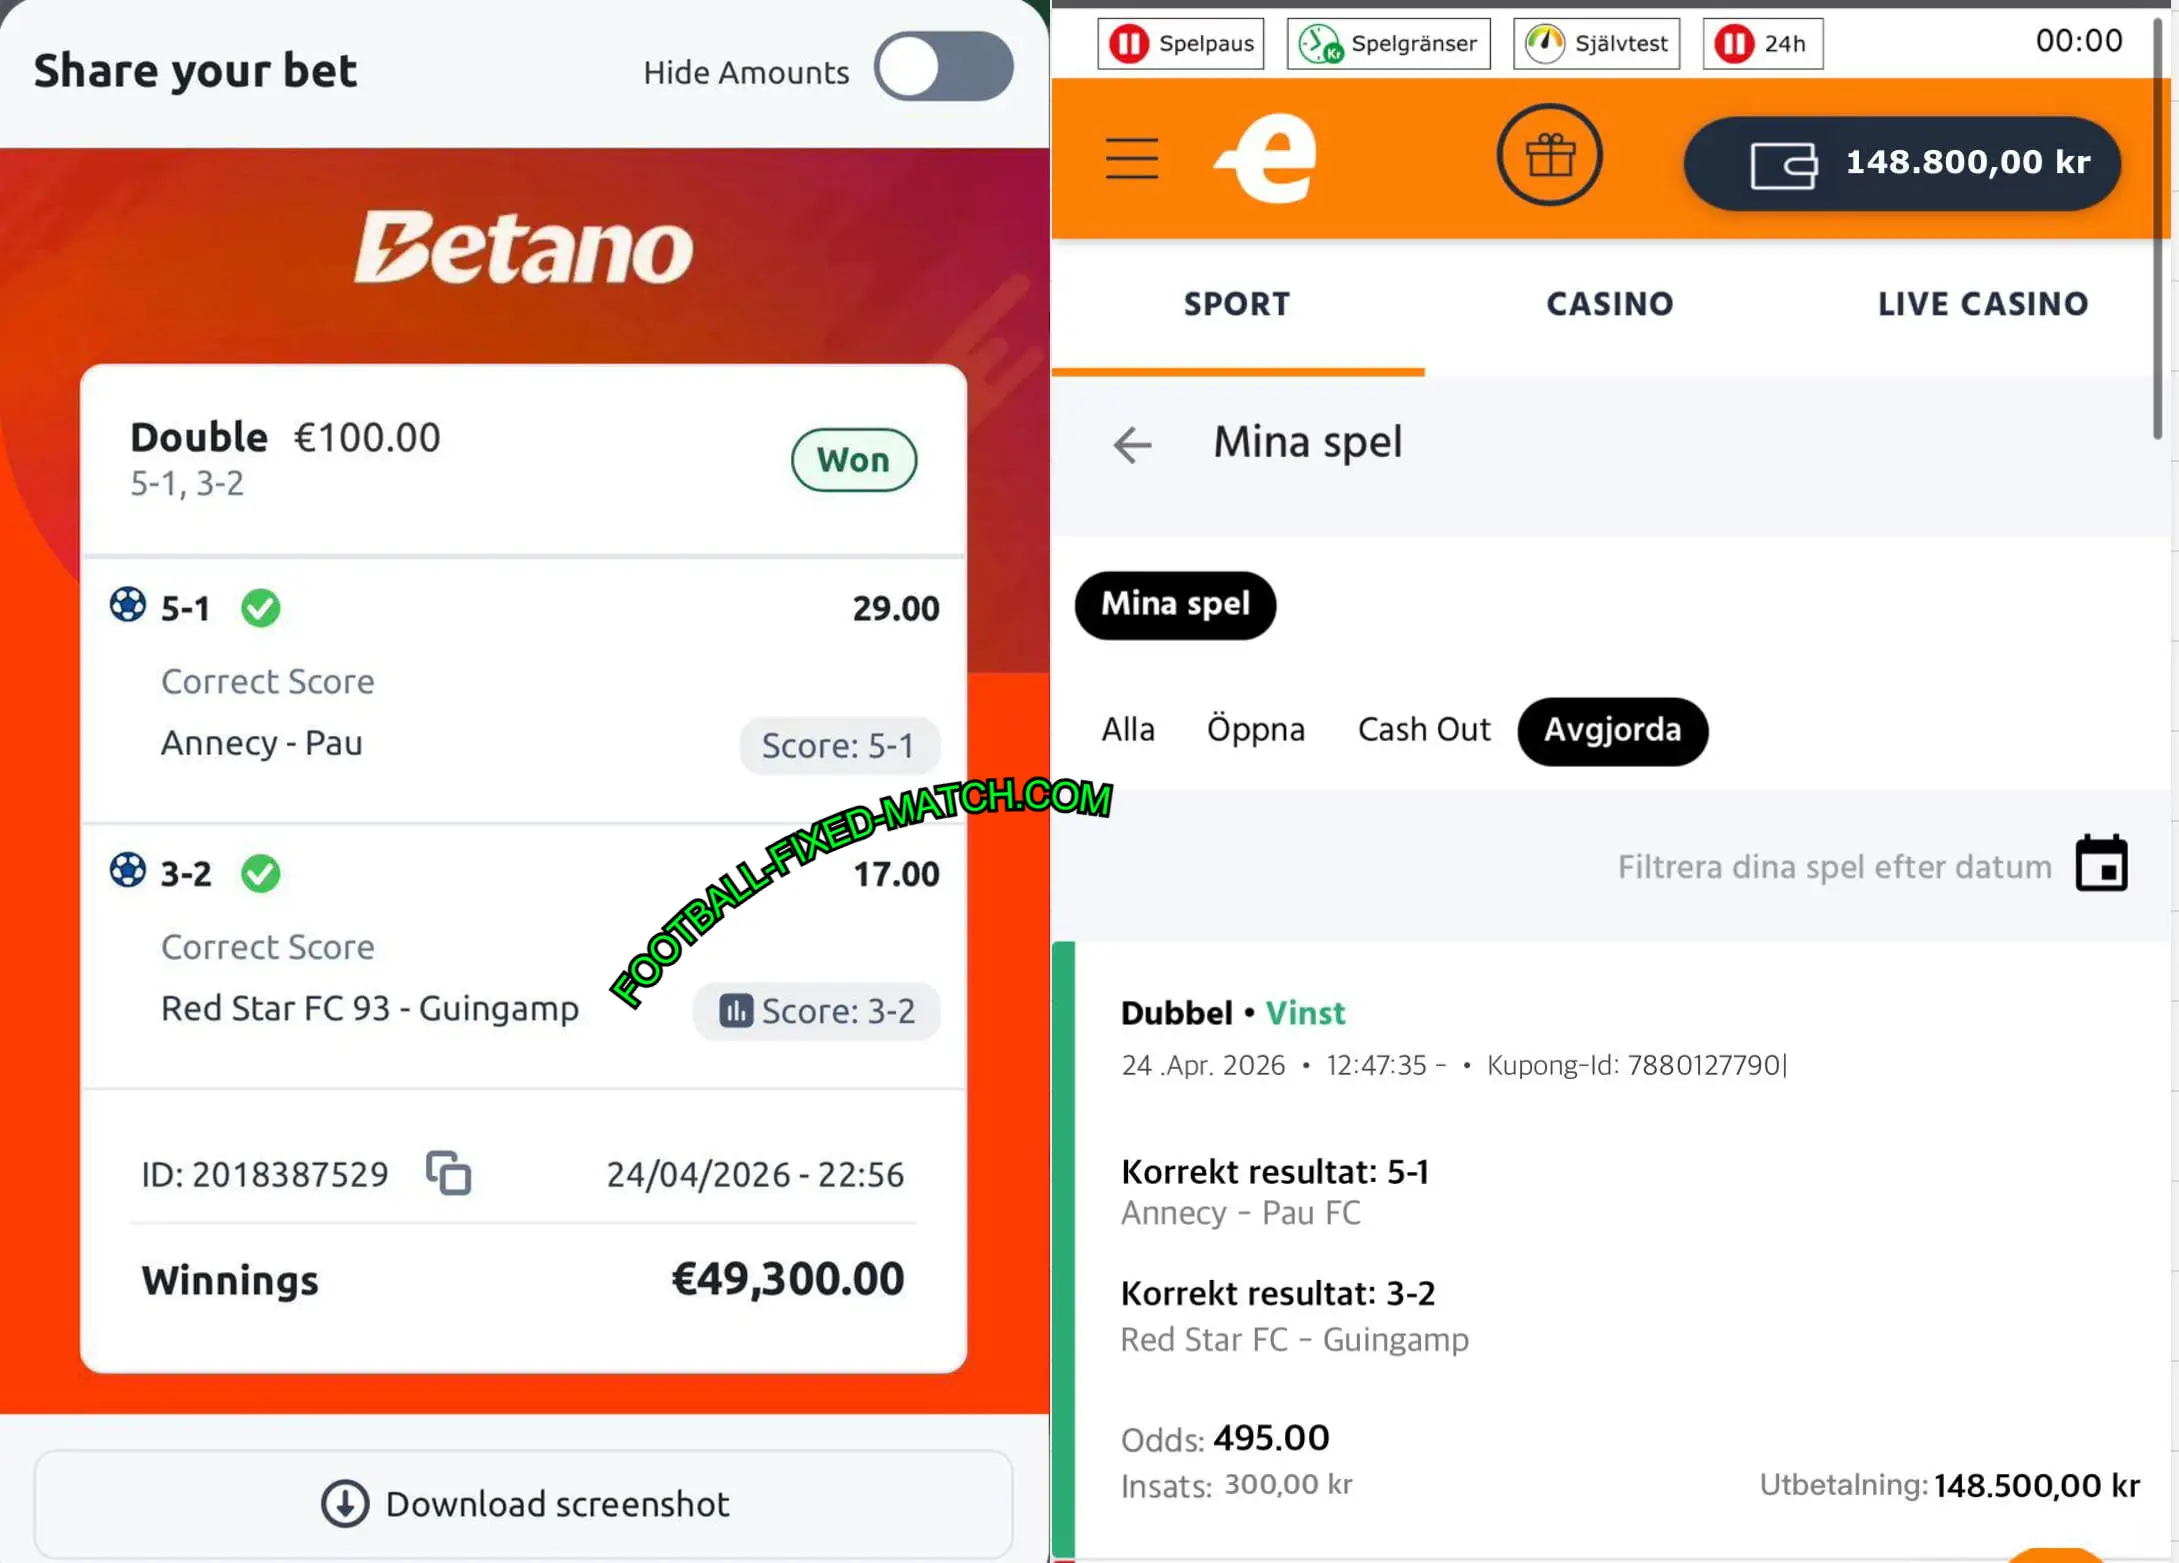Click the Spelpaus pause icon
The image size is (2179, 1563).
(x=1130, y=44)
